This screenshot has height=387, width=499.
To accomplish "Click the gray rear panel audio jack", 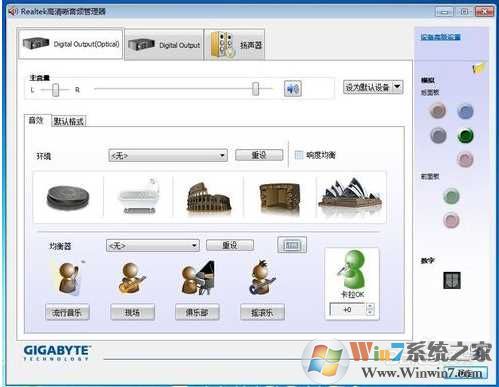I will coord(438,135).
